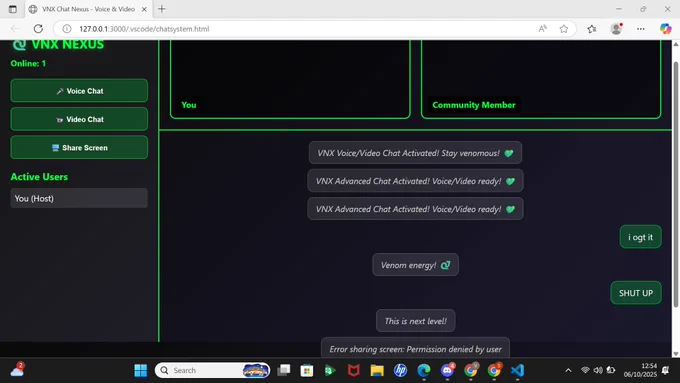This screenshot has height=383, width=680.
Task: Start Video Chat from the sidebar
Action: coord(79,119)
